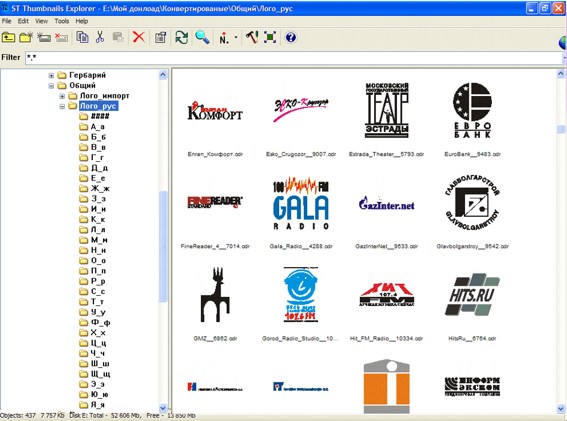Expand the Гербарий folder node
This screenshot has width=567, height=421.
pos(51,76)
